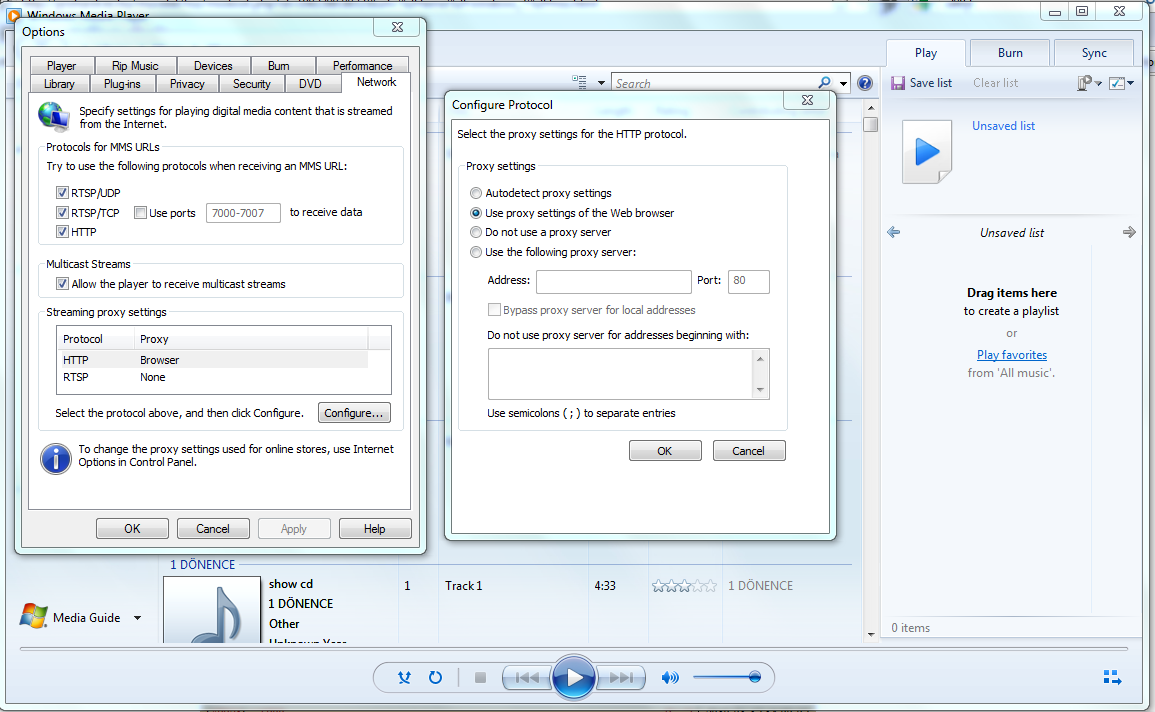
Task: Click the shuffle icon in playback bar
Action: [x=404, y=677]
